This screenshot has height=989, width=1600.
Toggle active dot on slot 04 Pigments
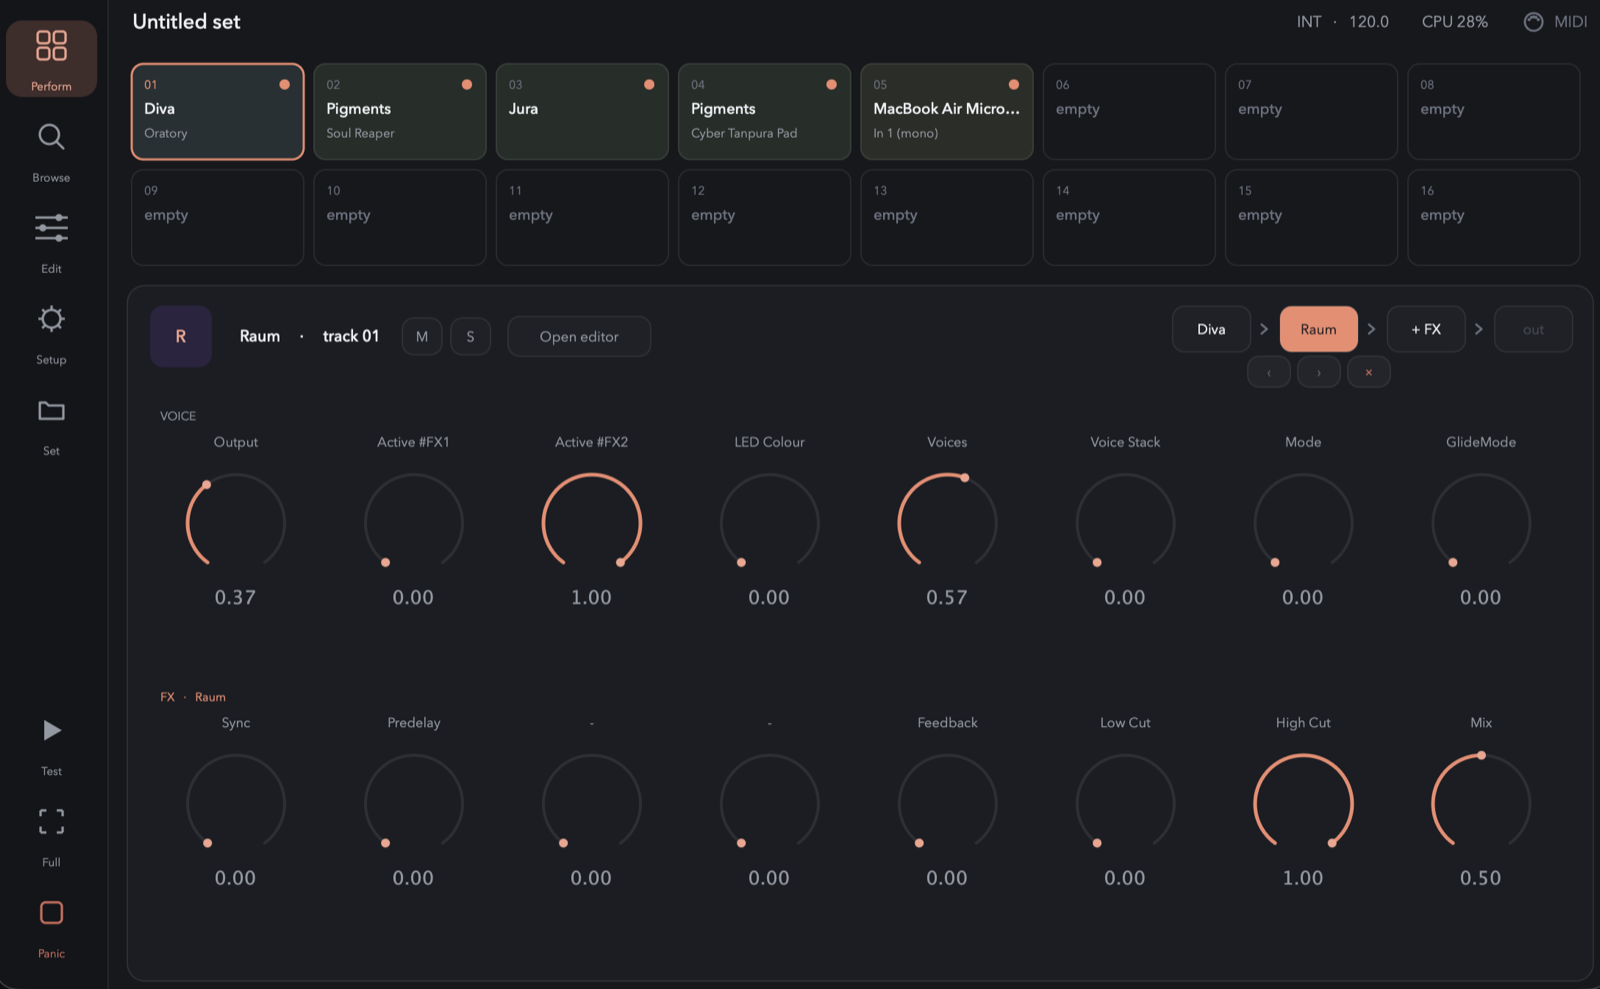coord(831,84)
